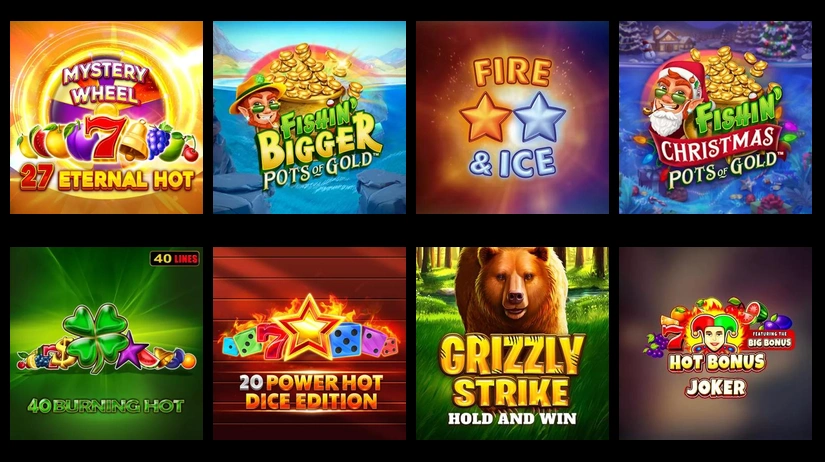Open Fishin' Christmas Pots of Gold

(716, 117)
